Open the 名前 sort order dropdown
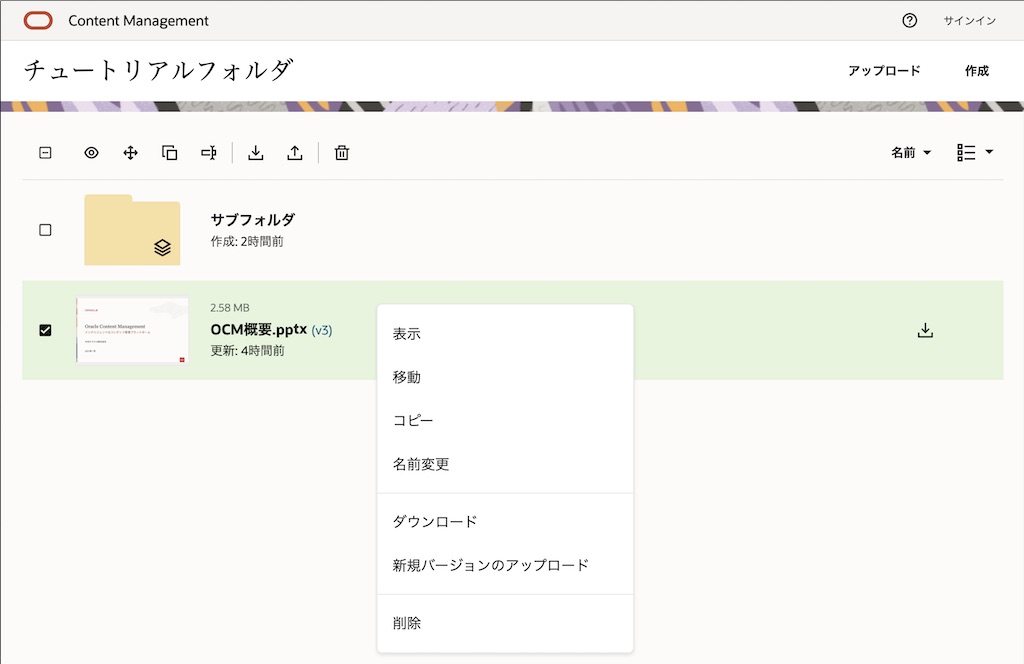 pos(909,152)
